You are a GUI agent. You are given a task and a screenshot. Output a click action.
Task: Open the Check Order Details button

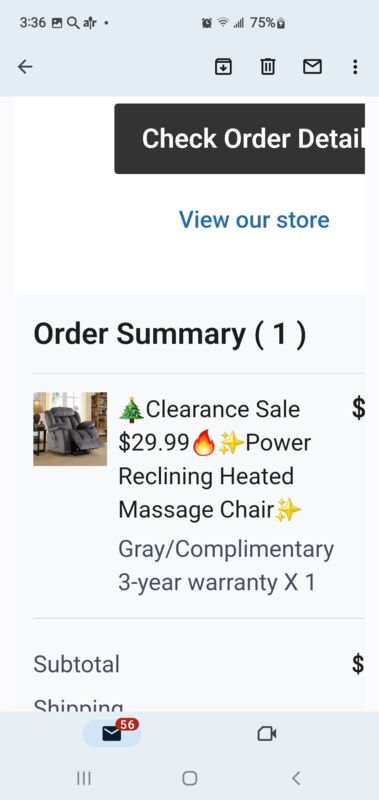coord(239,139)
